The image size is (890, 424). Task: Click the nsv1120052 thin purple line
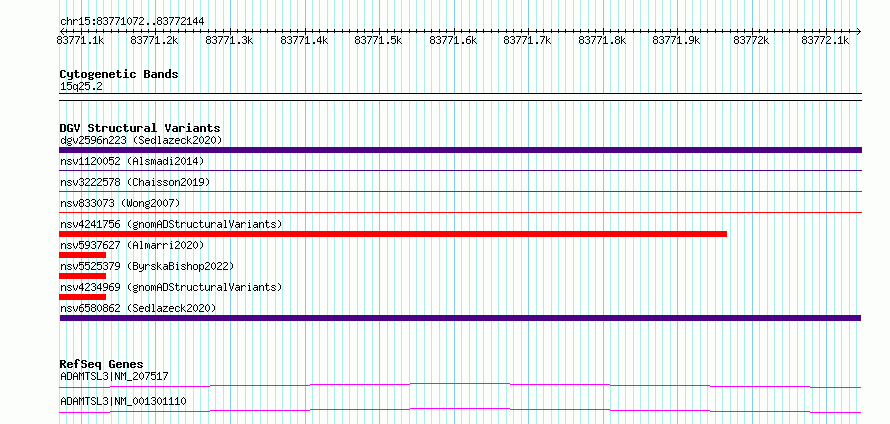(460, 170)
